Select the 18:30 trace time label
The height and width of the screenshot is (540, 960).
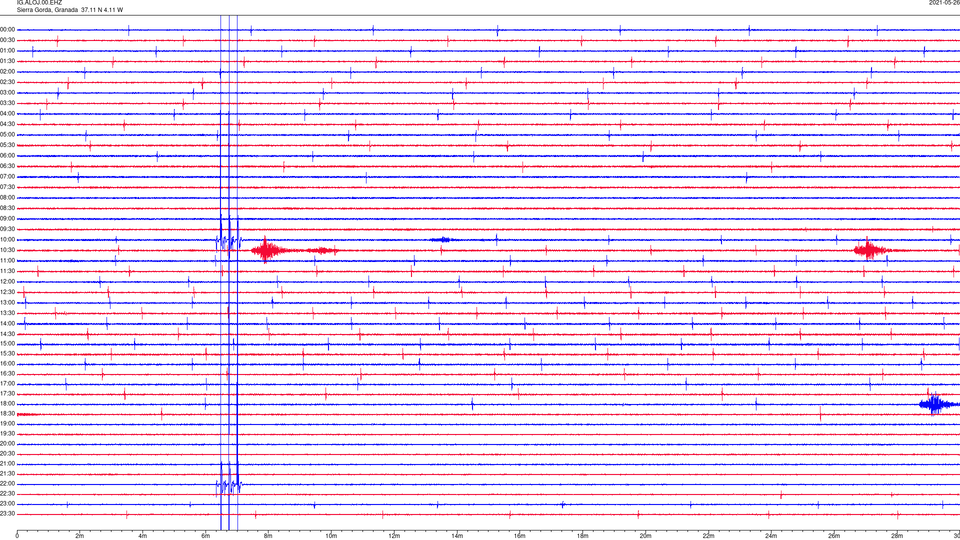pos(8,414)
